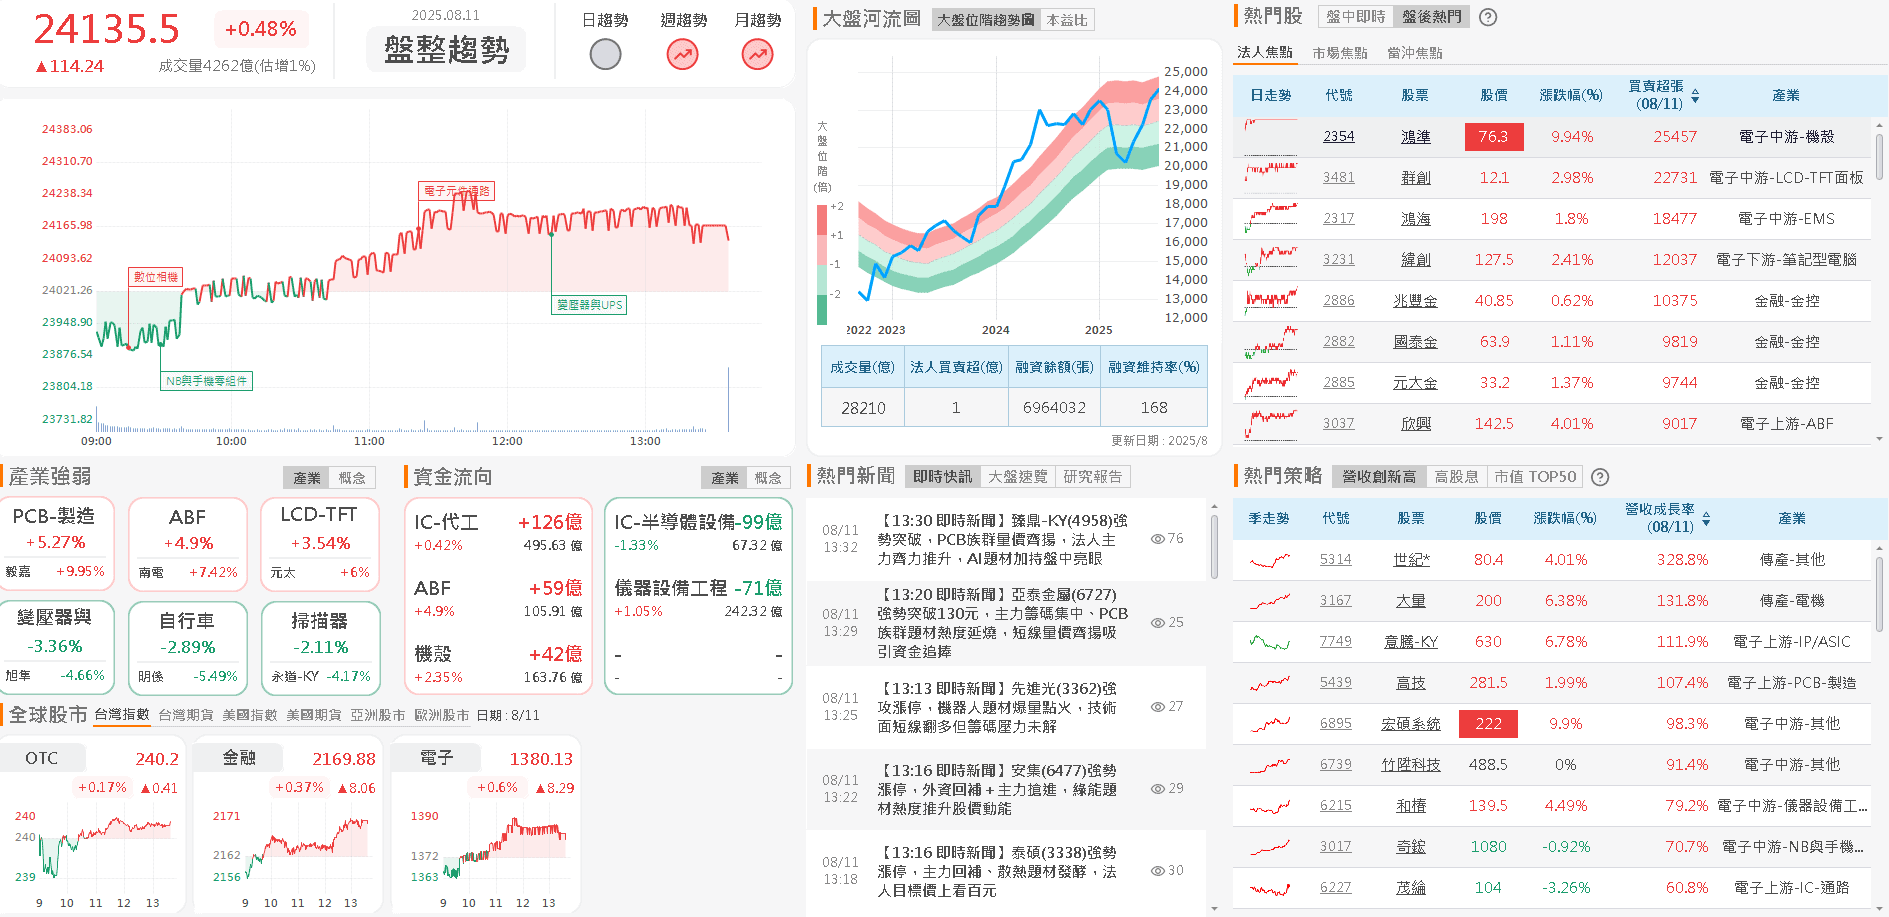1889x917 pixels.
Task: Open the 13:20 news about 亞泰金屬(6727)
Action: tap(1000, 622)
